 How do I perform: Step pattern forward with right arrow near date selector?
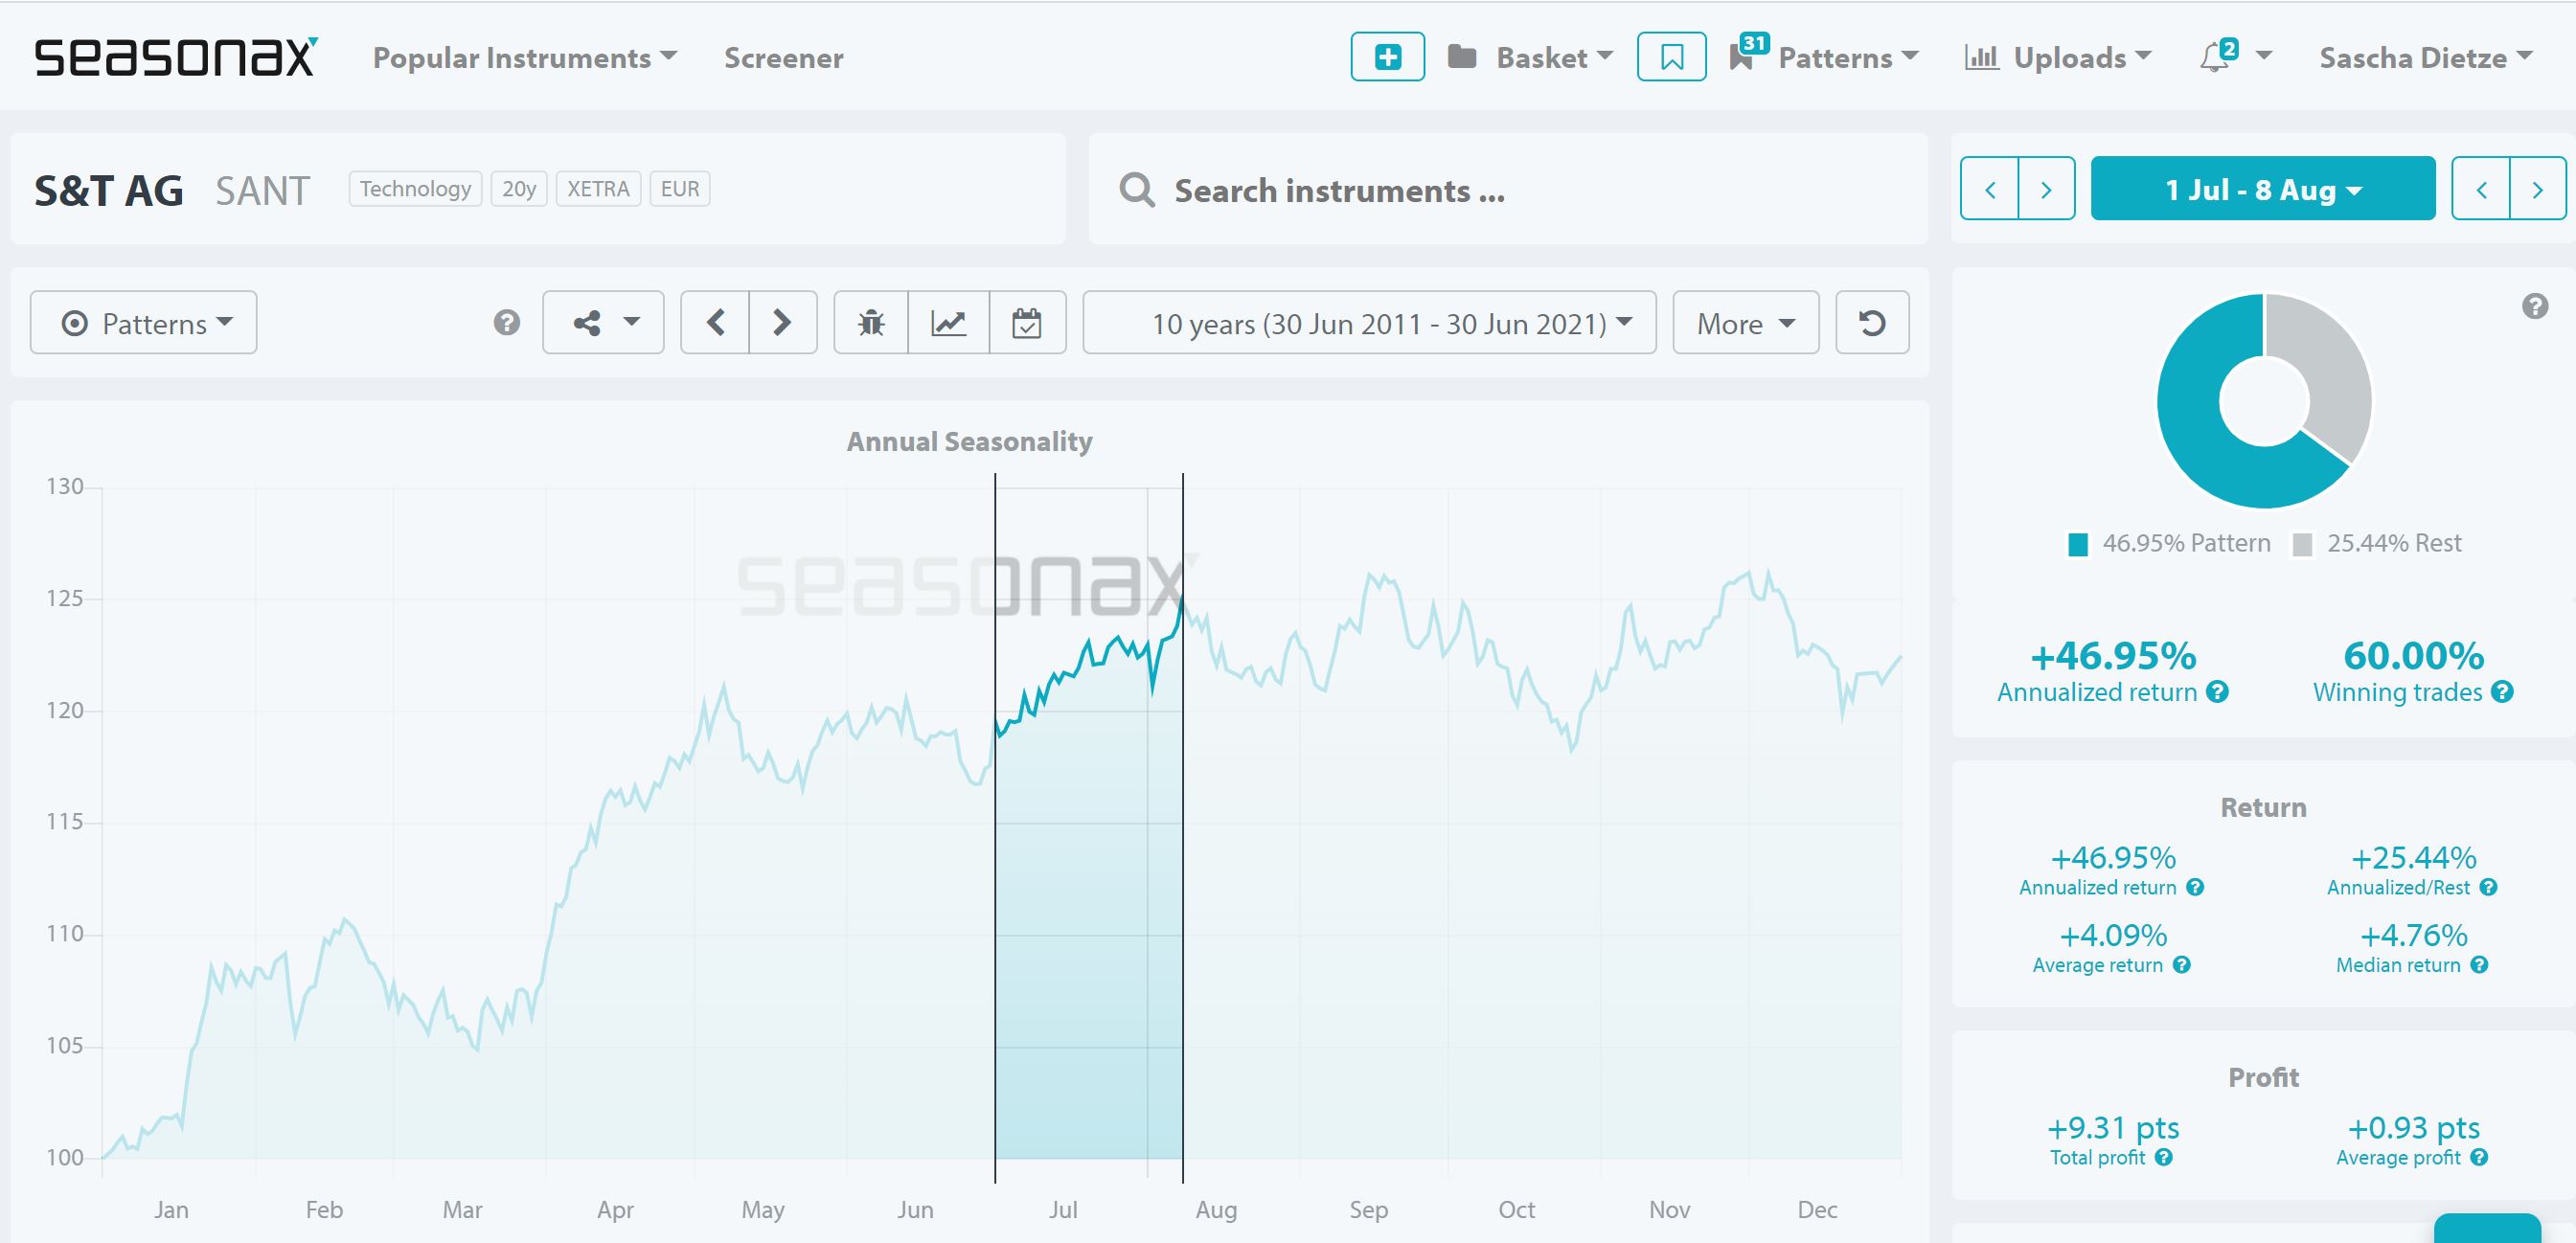tap(2046, 188)
